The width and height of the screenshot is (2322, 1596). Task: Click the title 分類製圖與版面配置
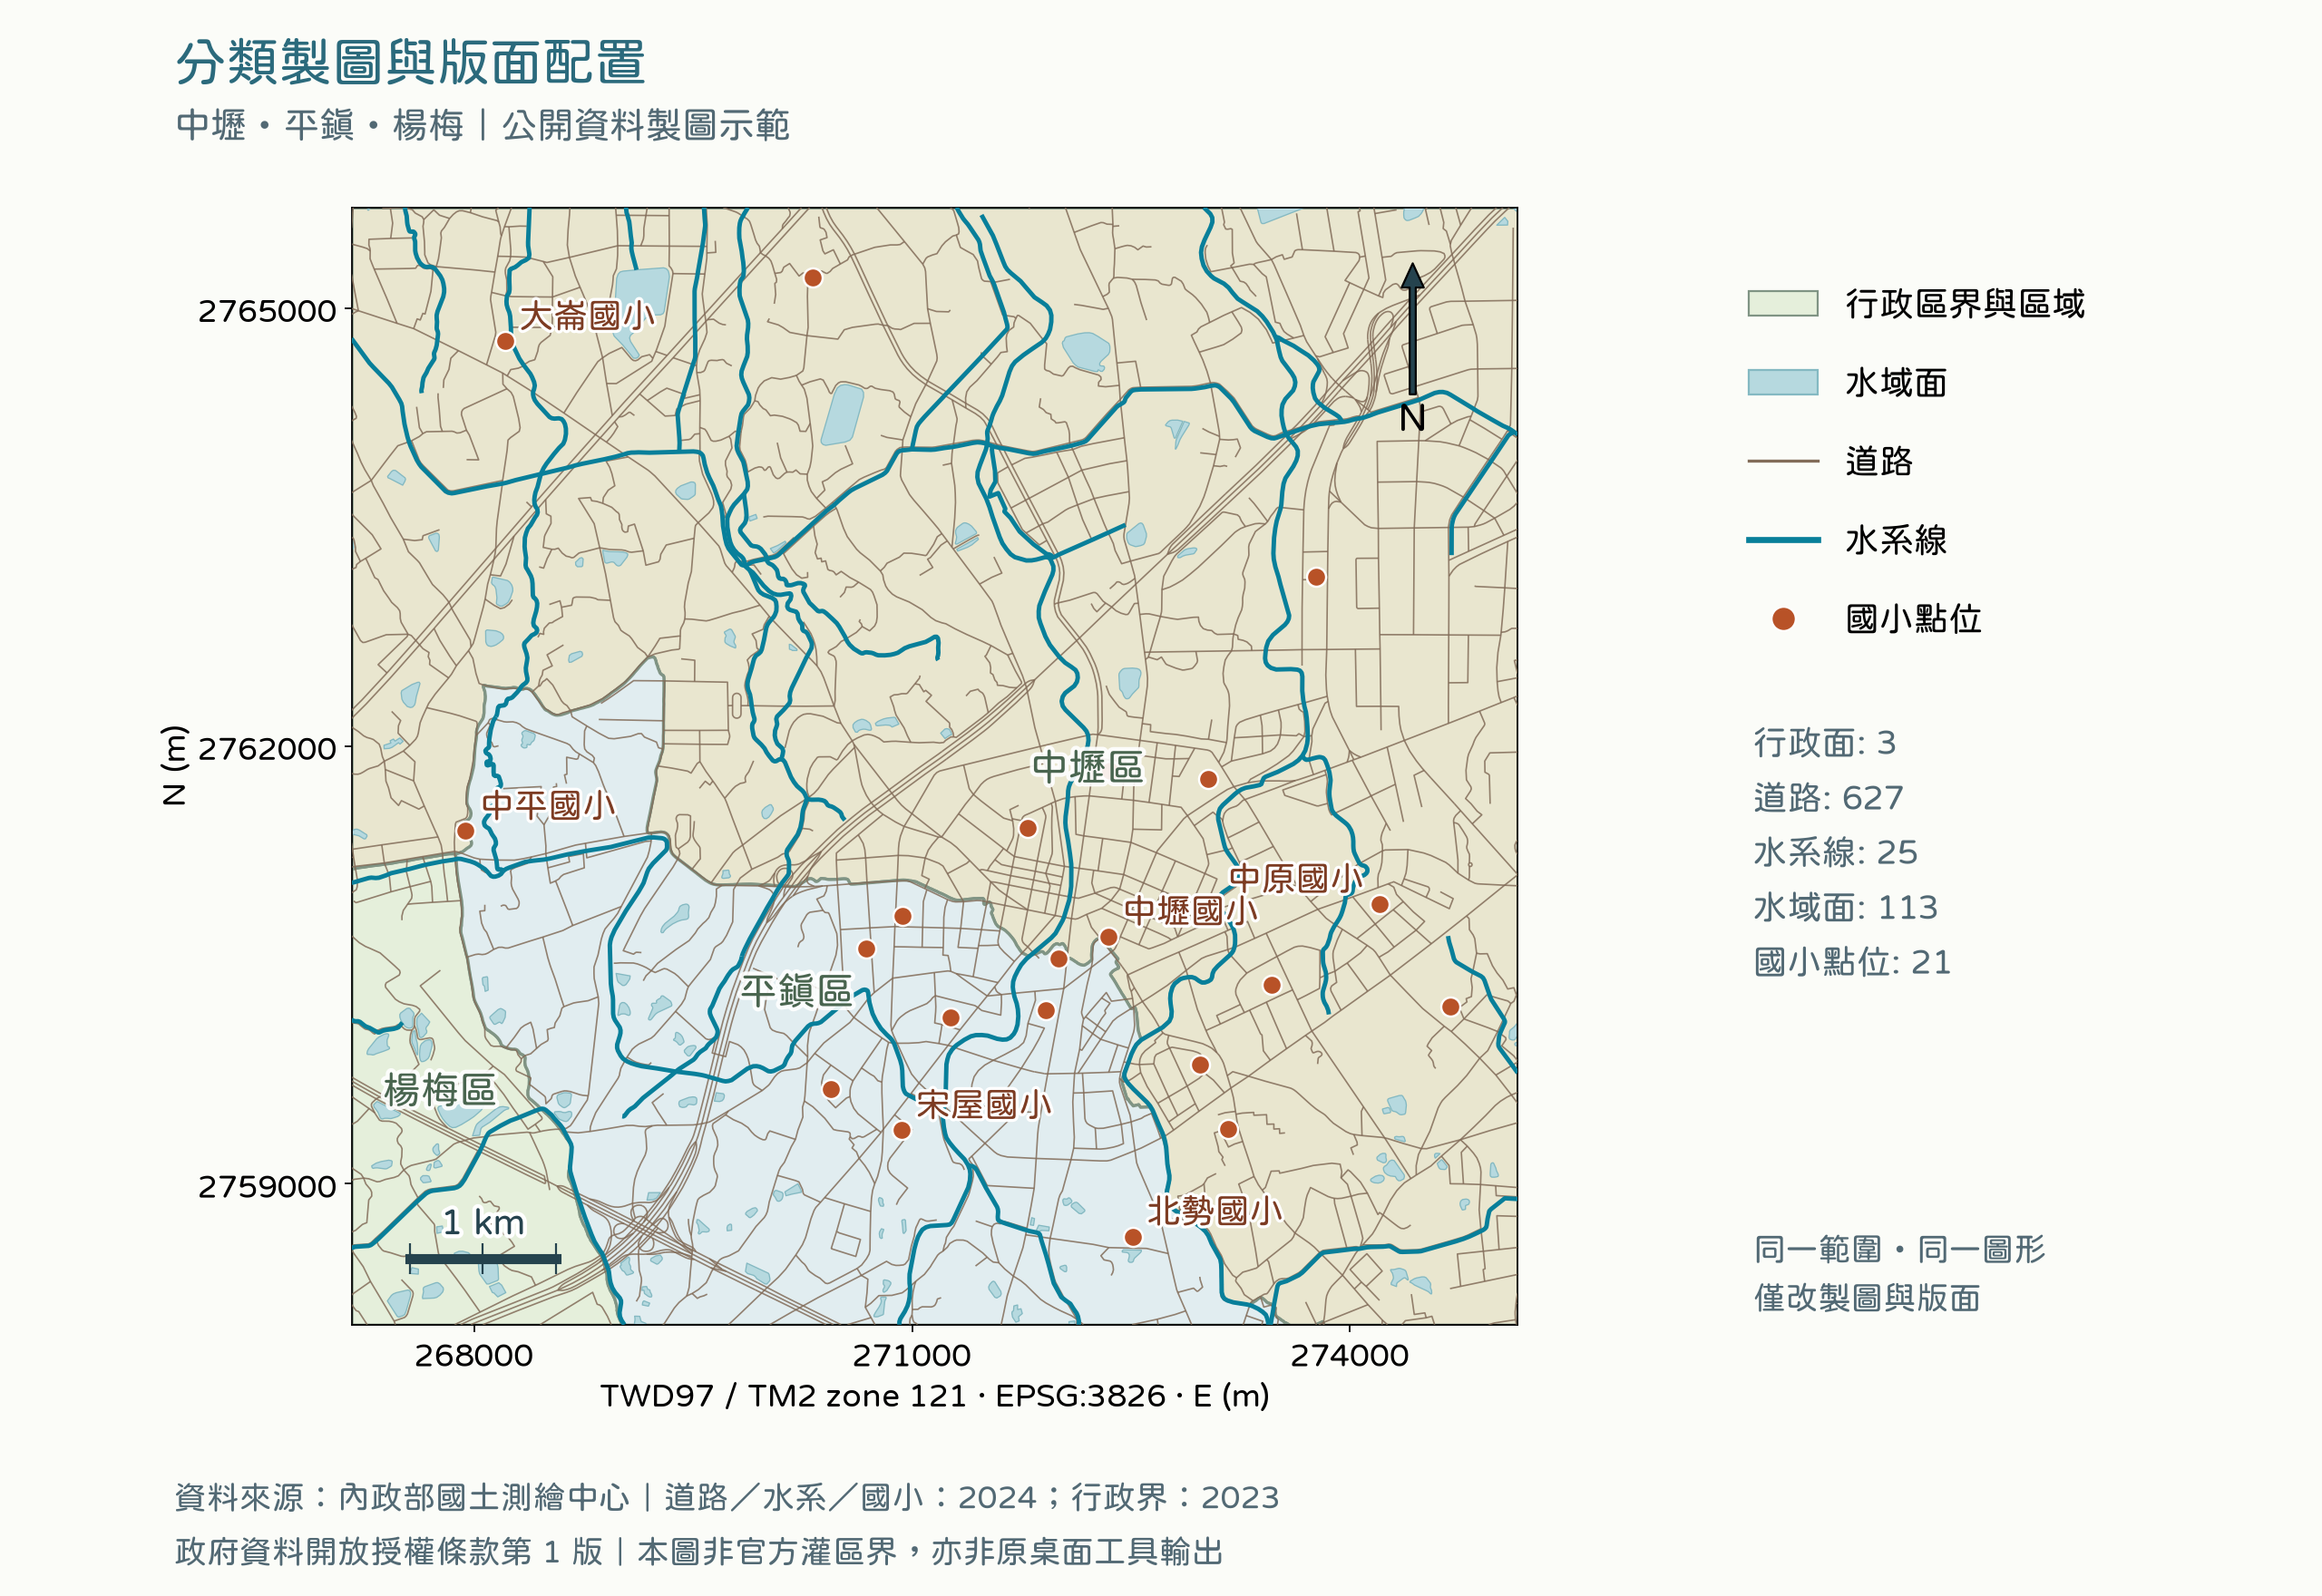[410, 62]
